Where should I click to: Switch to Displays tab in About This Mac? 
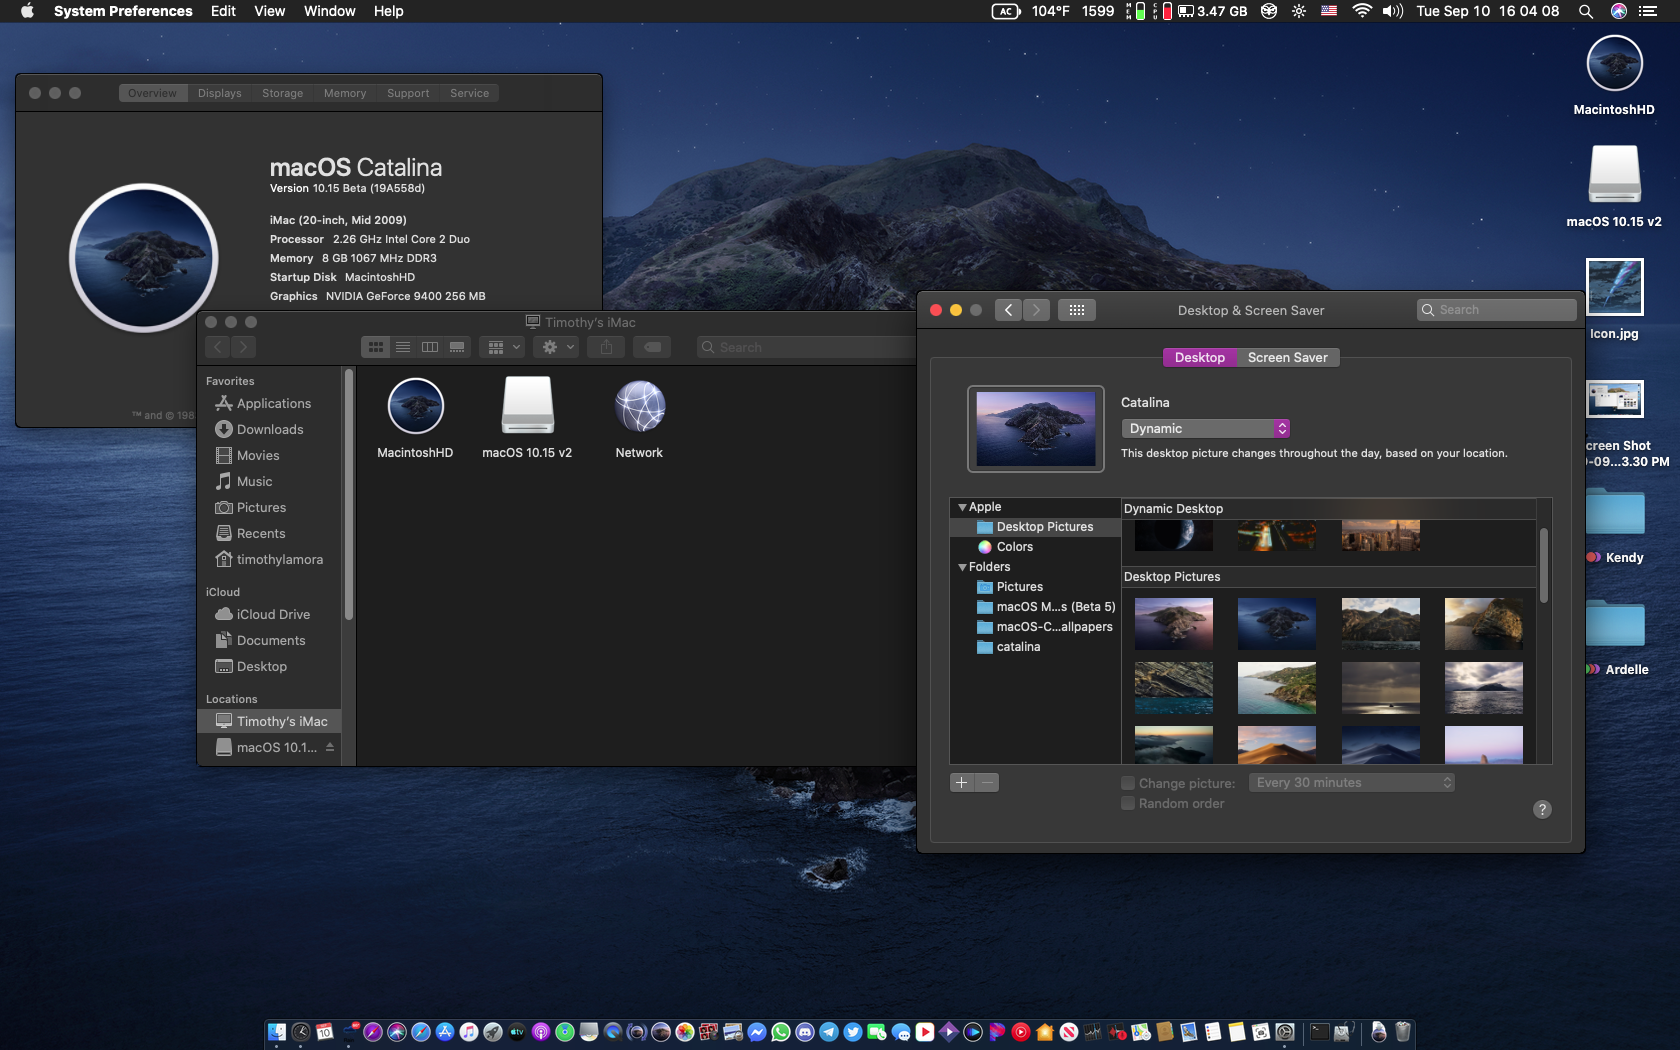219,93
